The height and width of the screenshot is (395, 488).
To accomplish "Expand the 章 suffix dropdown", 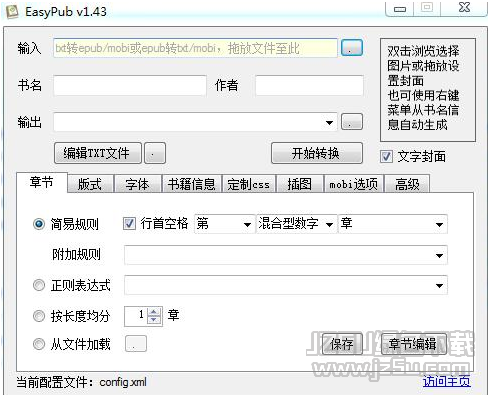I will [439, 224].
